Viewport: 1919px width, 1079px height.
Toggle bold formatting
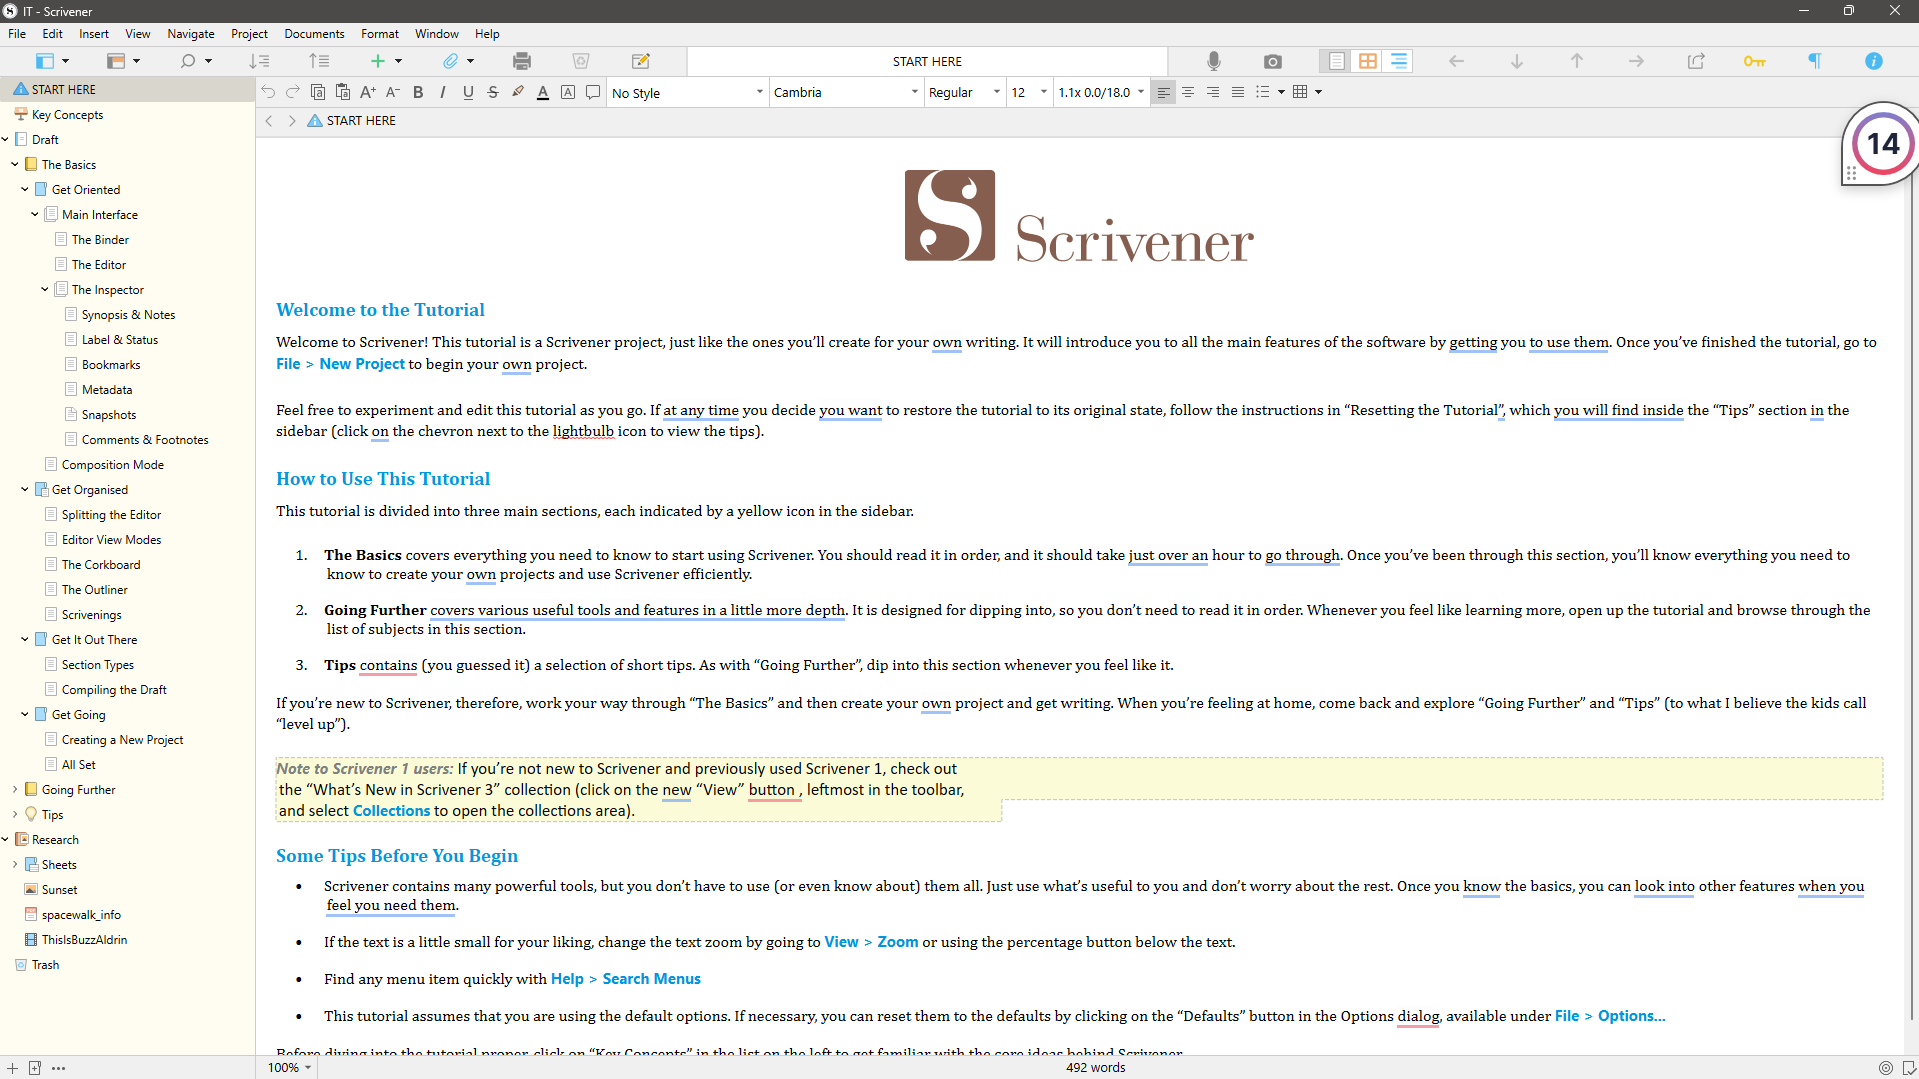coord(418,92)
